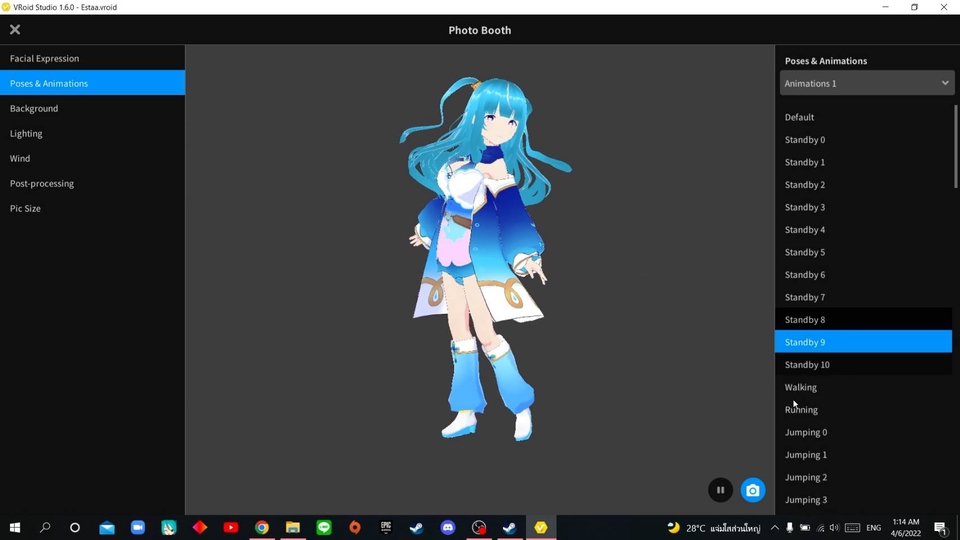Open the touch keyboard tray icon
The height and width of the screenshot is (540, 960).
852,527
